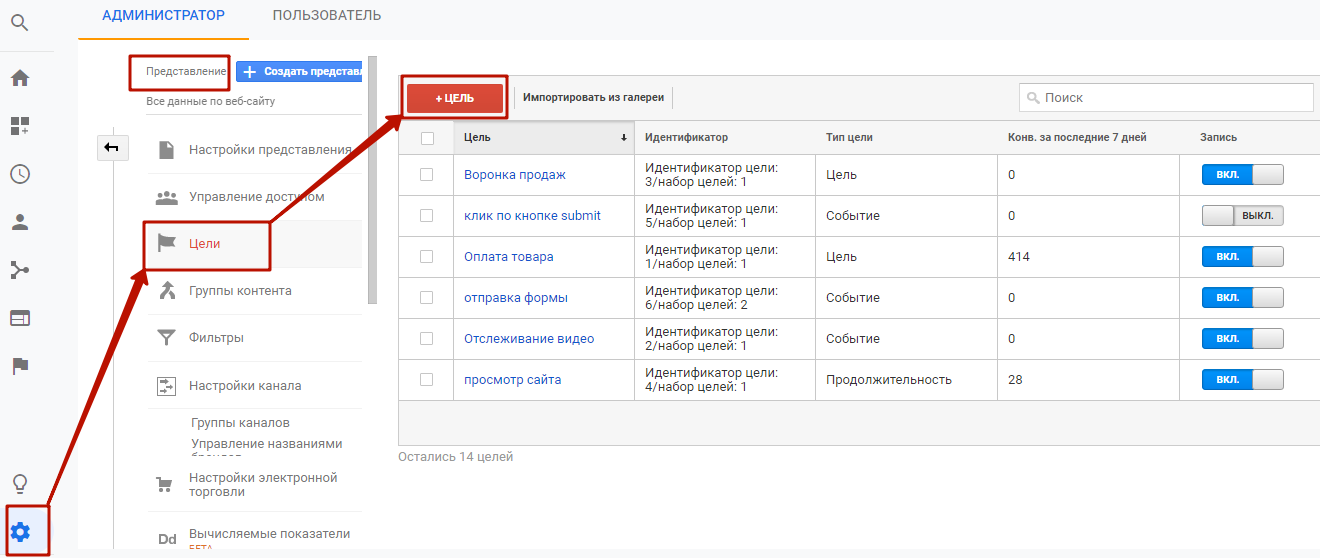This screenshot has height=558, width=1320.
Task: Tick checkbox for Отслеживание видео row
Action: pyautogui.click(x=427, y=338)
